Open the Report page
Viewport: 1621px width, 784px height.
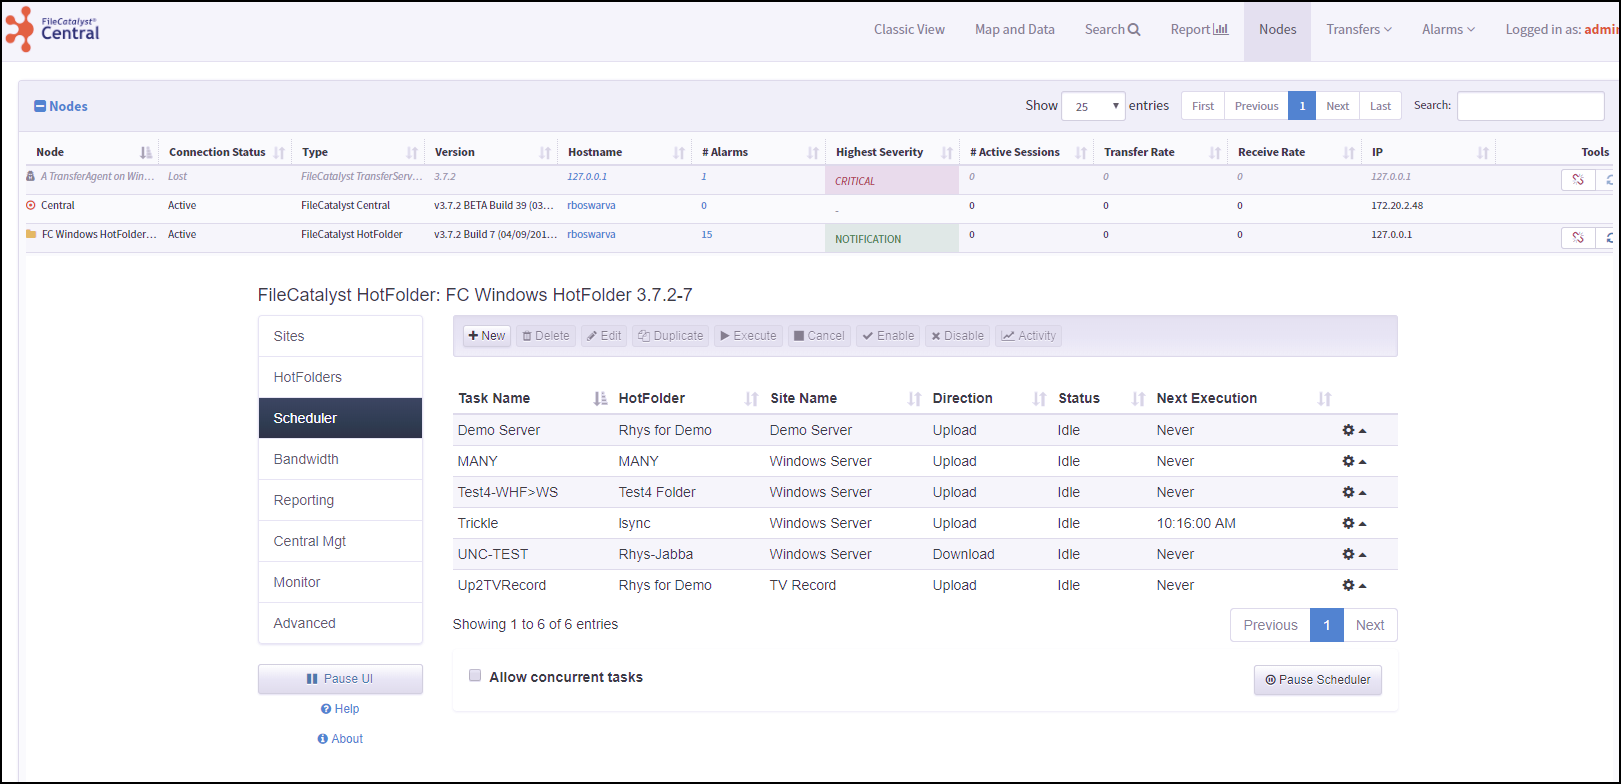(x=1199, y=30)
